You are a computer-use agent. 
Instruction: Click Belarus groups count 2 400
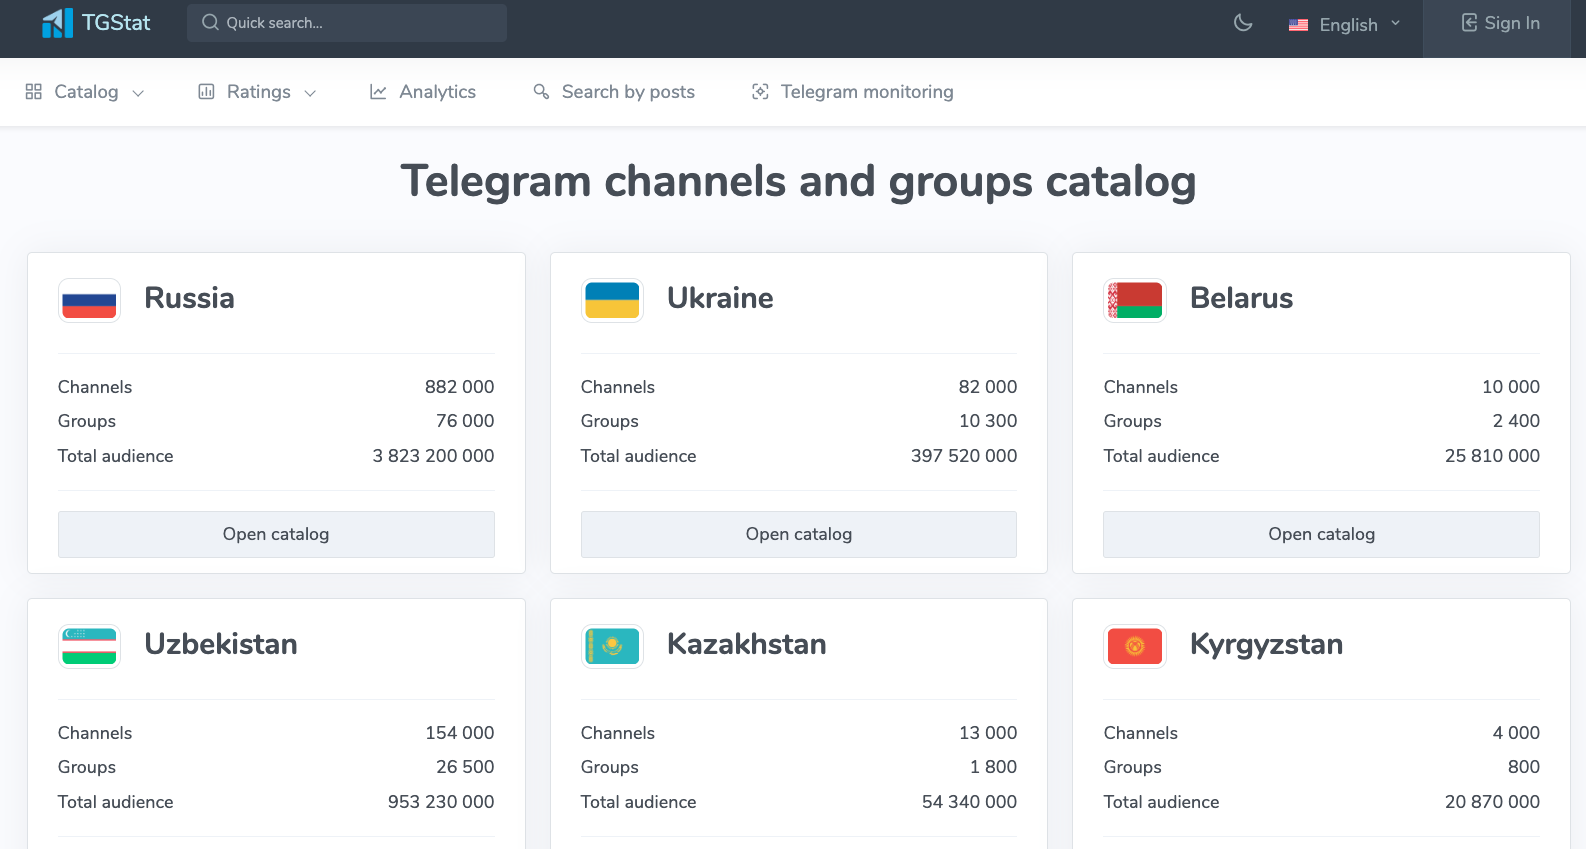pyautogui.click(x=1516, y=421)
